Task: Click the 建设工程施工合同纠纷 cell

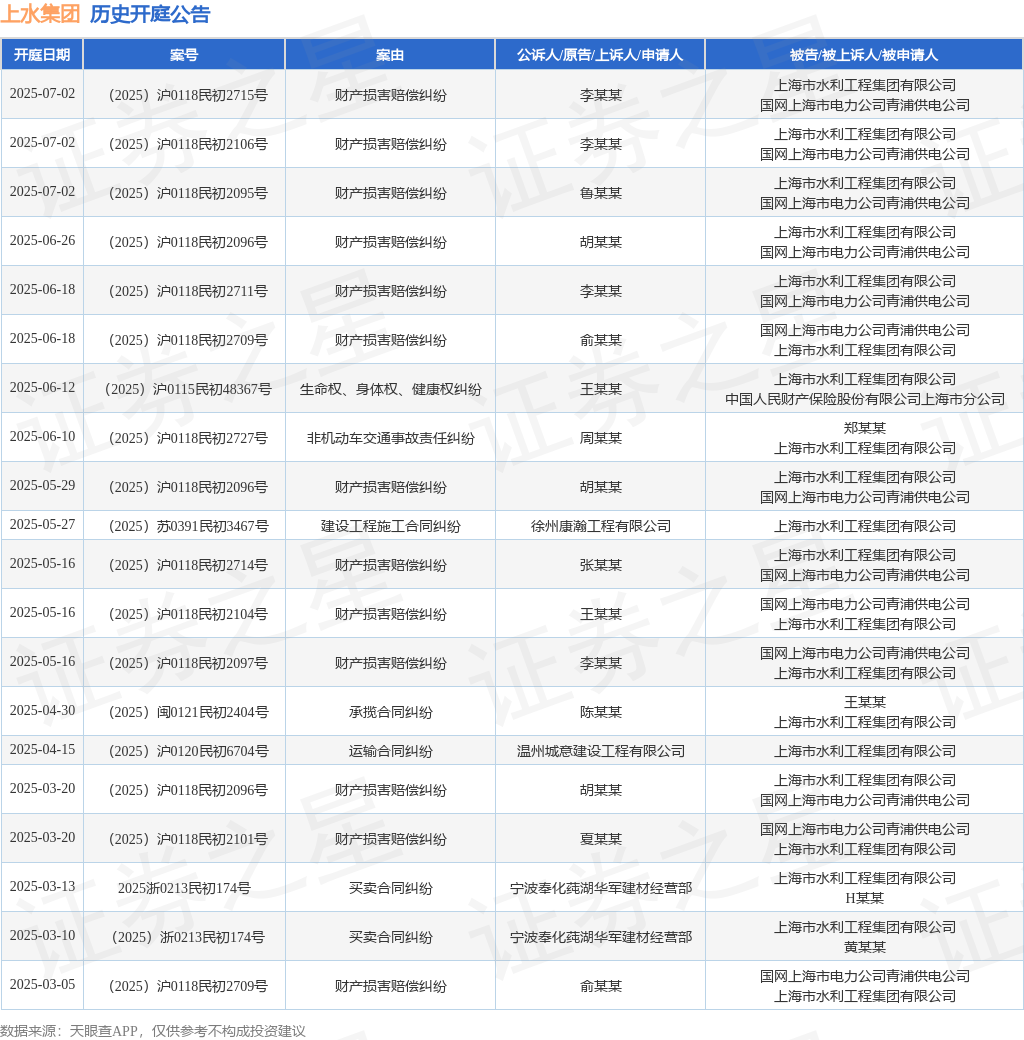Action: coord(391,526)
